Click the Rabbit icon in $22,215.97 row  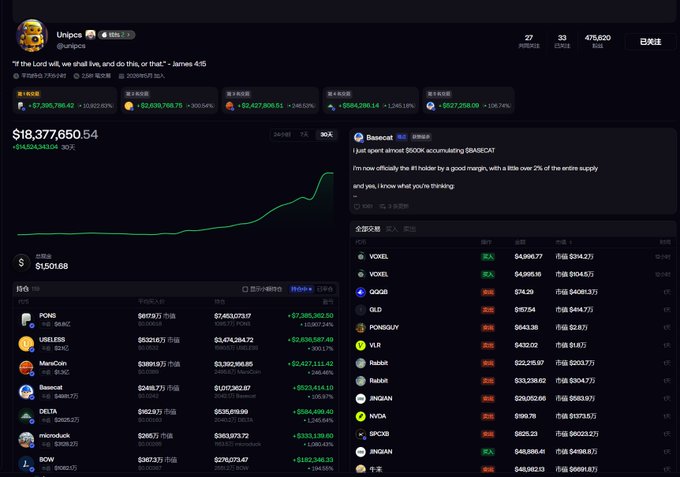tap(360, 363)
